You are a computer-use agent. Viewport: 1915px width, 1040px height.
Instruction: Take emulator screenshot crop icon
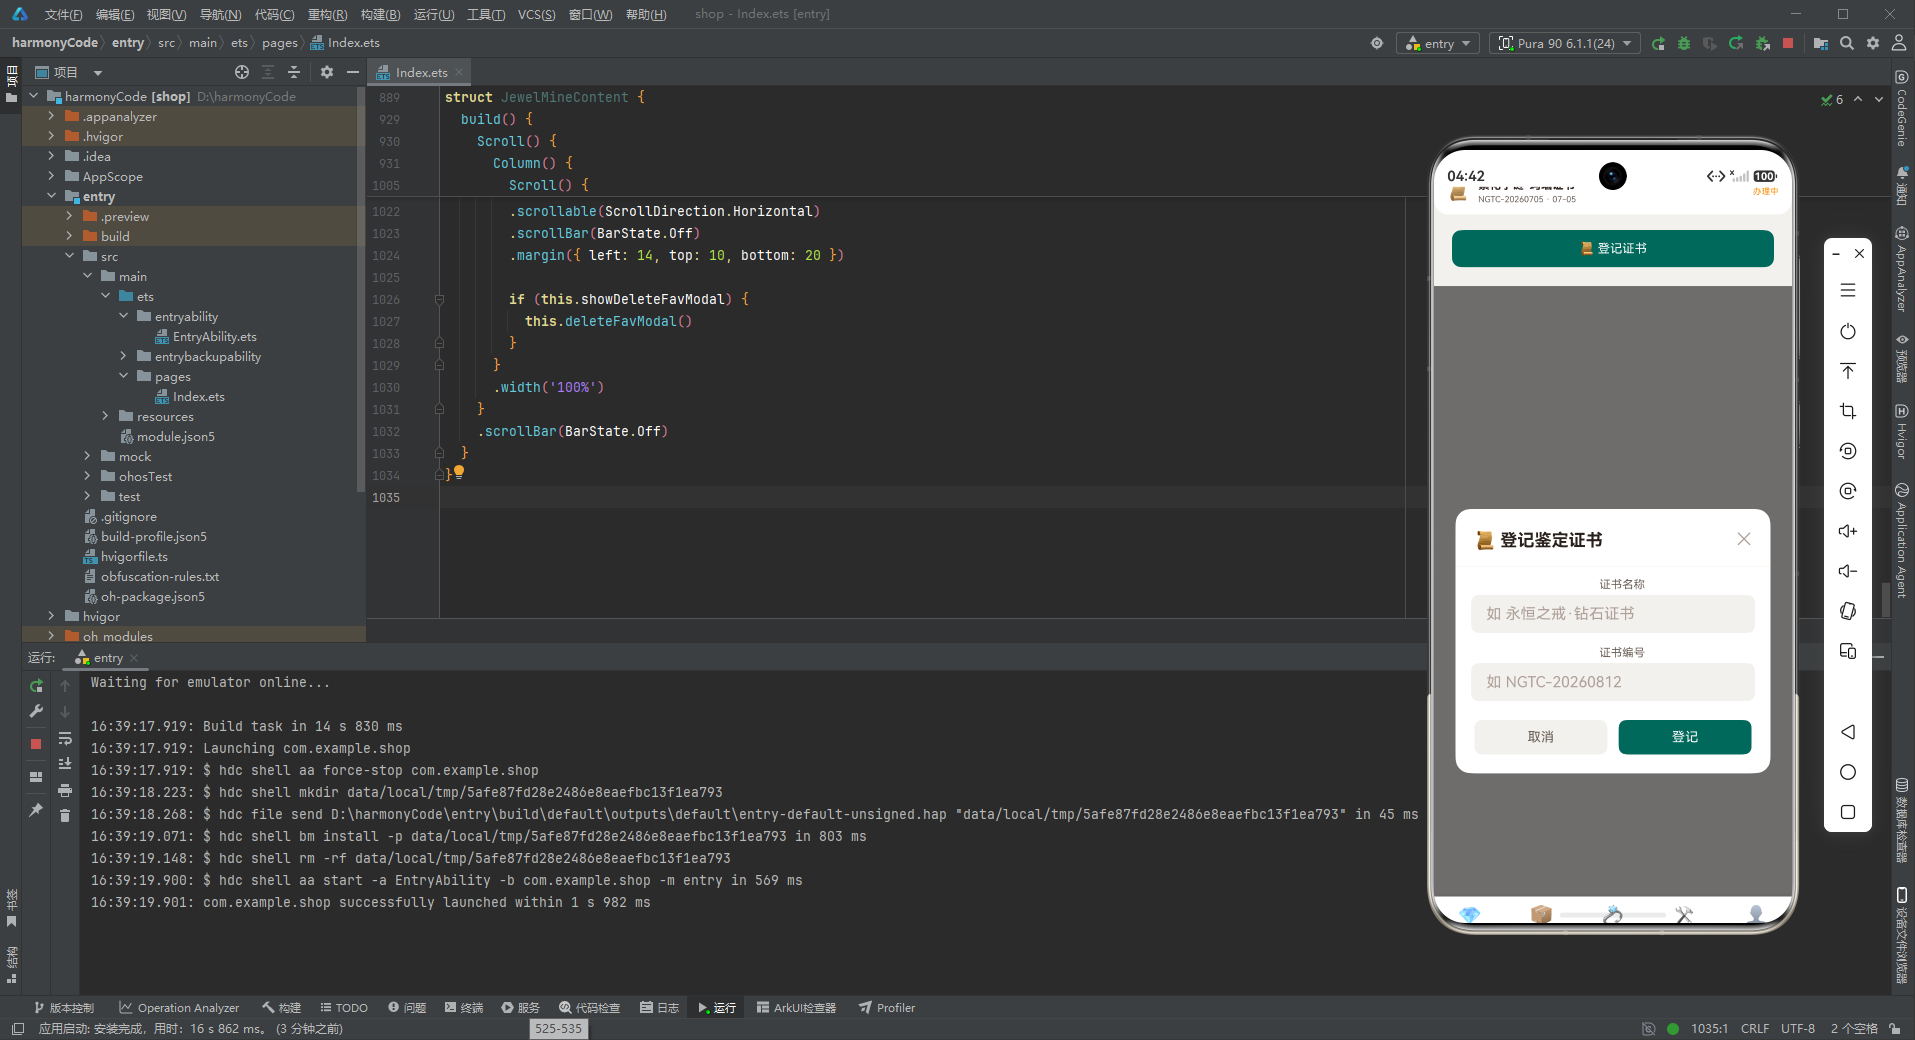tap(1848, 411)
